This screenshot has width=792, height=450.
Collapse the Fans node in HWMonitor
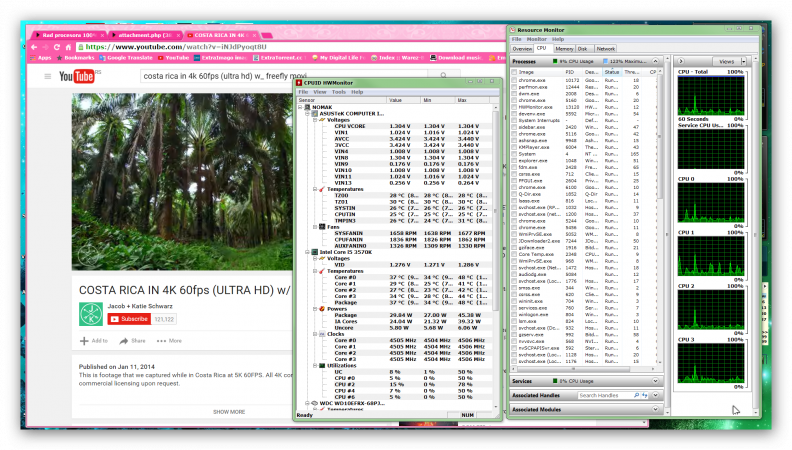point(315,227)
